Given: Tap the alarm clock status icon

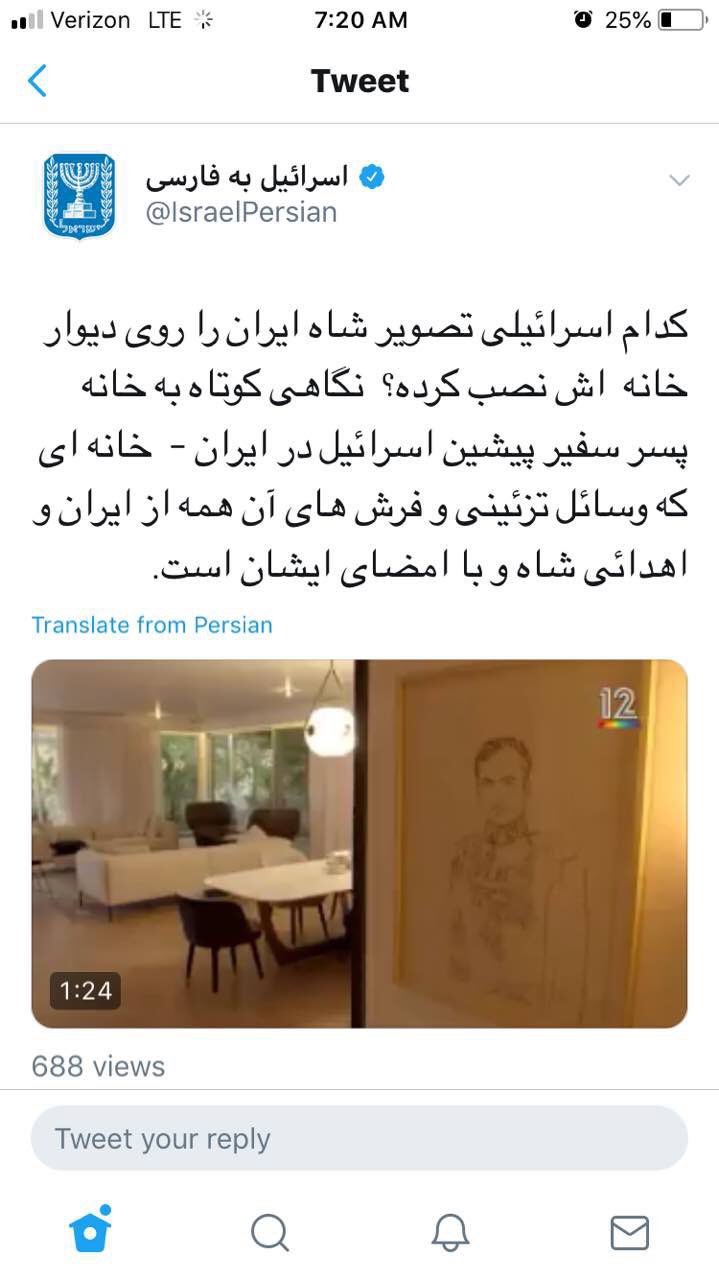Looking at the screenshot, I should coord(584,20).
